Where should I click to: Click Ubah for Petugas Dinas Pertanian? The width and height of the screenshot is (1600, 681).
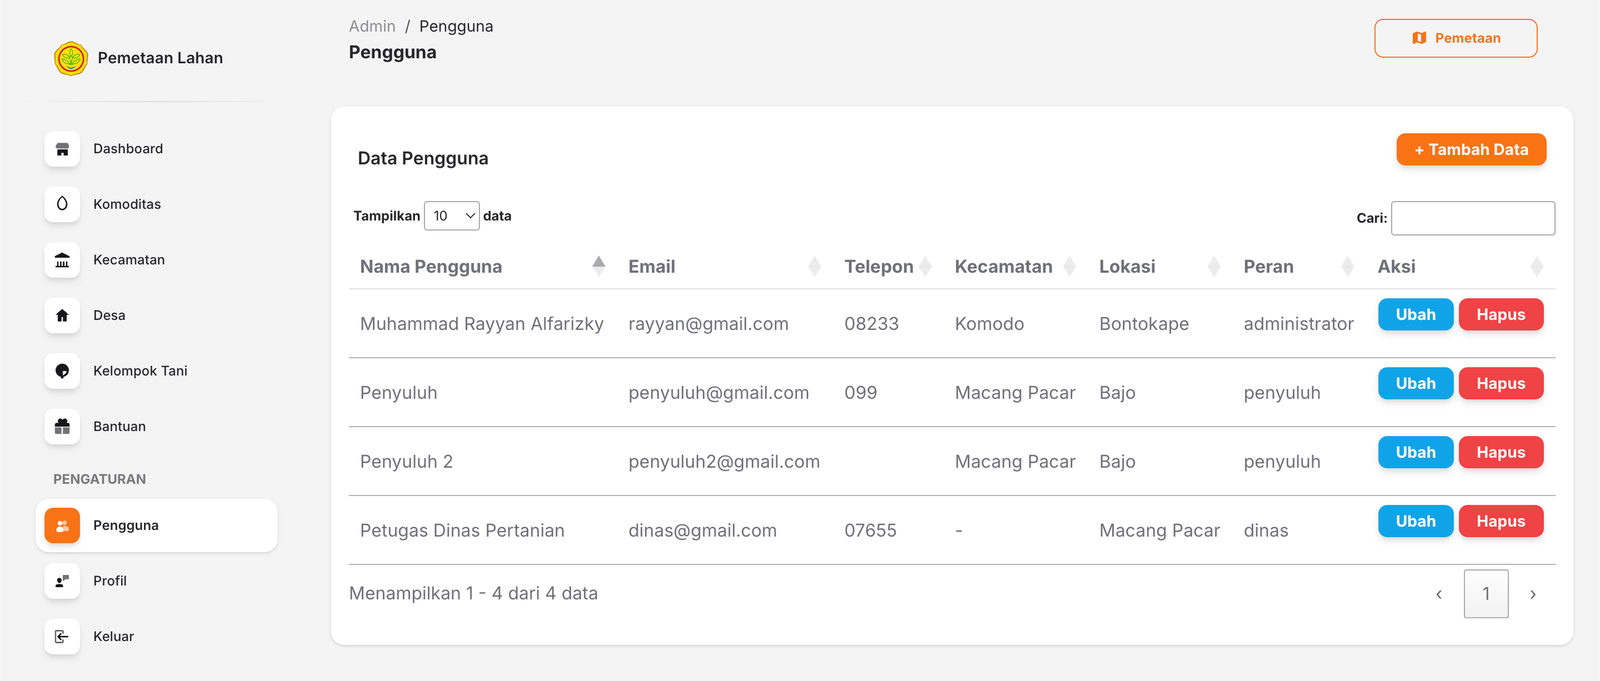(x=1416, y=521)
